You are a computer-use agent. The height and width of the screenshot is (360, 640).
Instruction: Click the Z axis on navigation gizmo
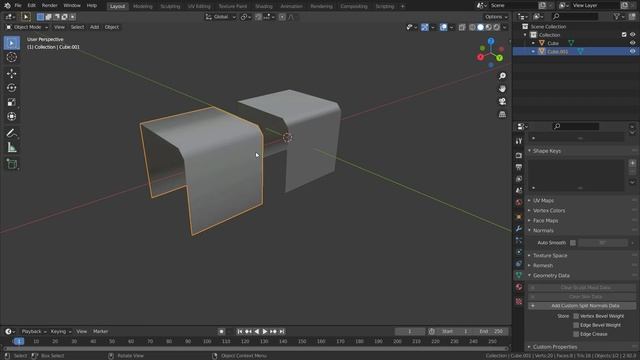click(x=491, y=41)
